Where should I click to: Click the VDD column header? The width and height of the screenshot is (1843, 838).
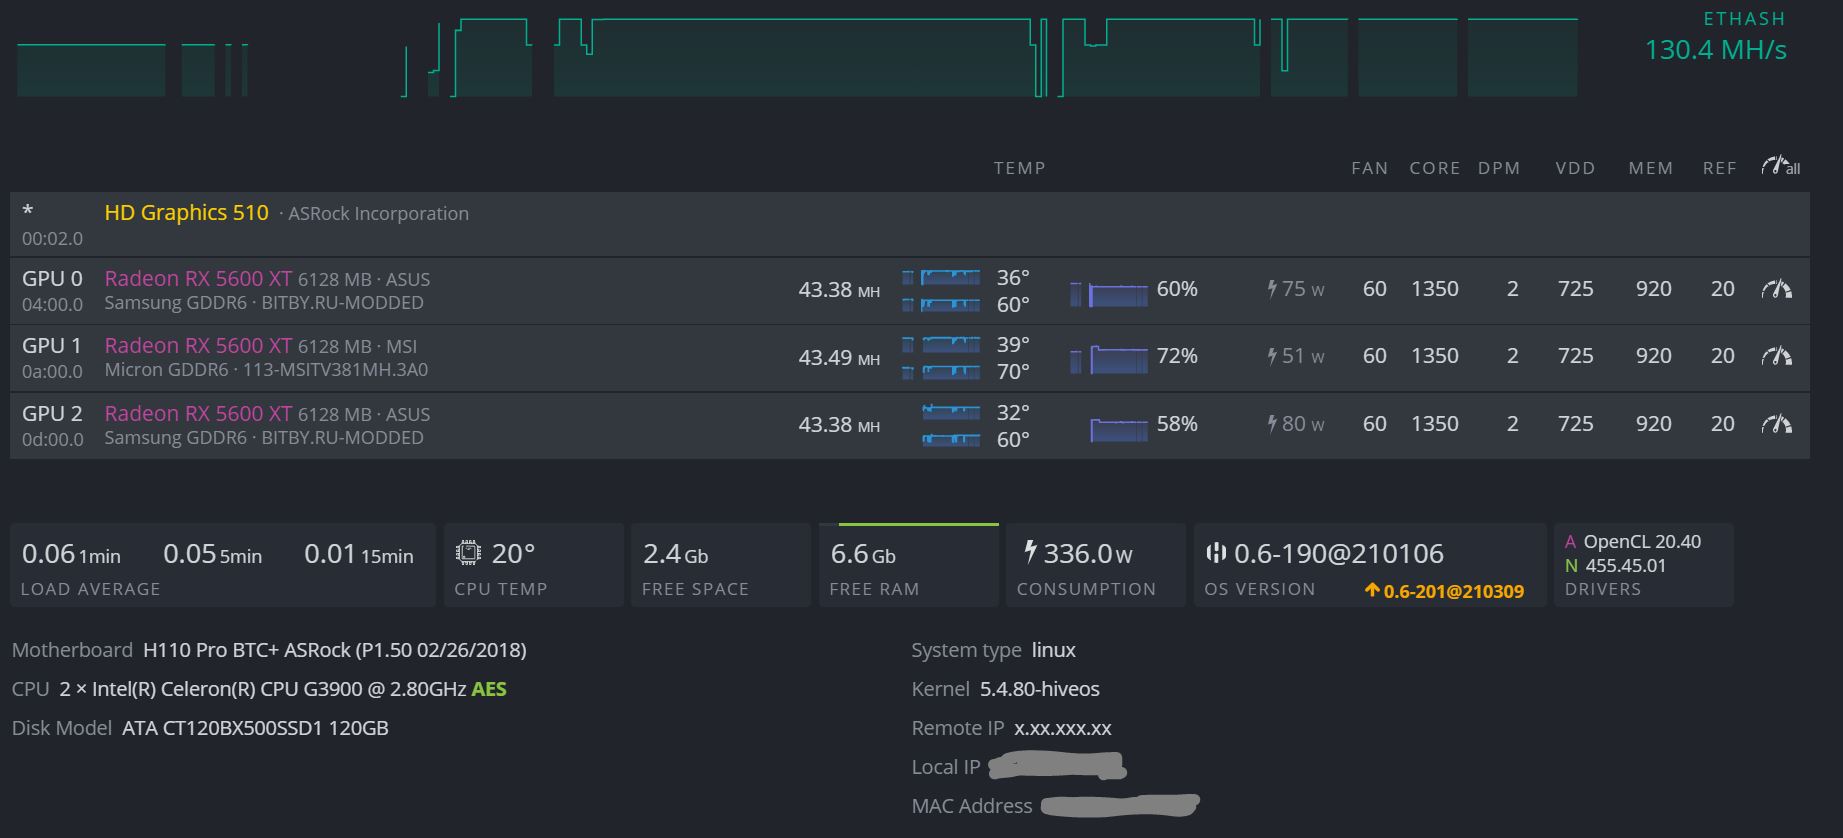pyautogui.click(x=1575, y=168)
